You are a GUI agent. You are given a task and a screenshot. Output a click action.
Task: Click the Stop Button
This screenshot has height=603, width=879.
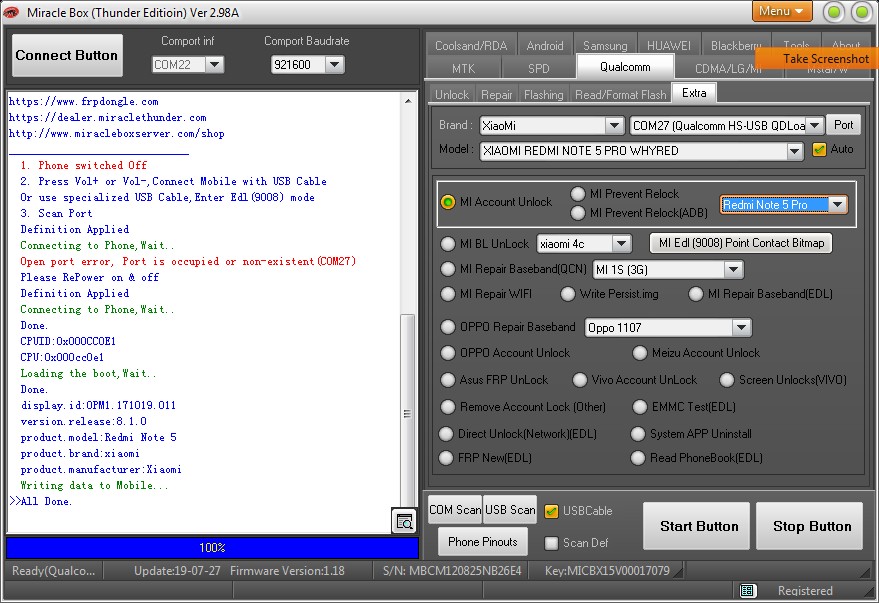[809, 526]
